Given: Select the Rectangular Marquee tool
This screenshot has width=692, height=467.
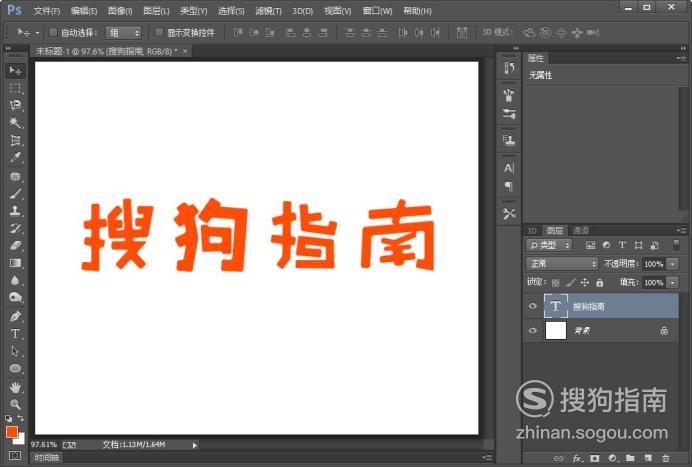Looking at the screenshot, I should point(15,88).
